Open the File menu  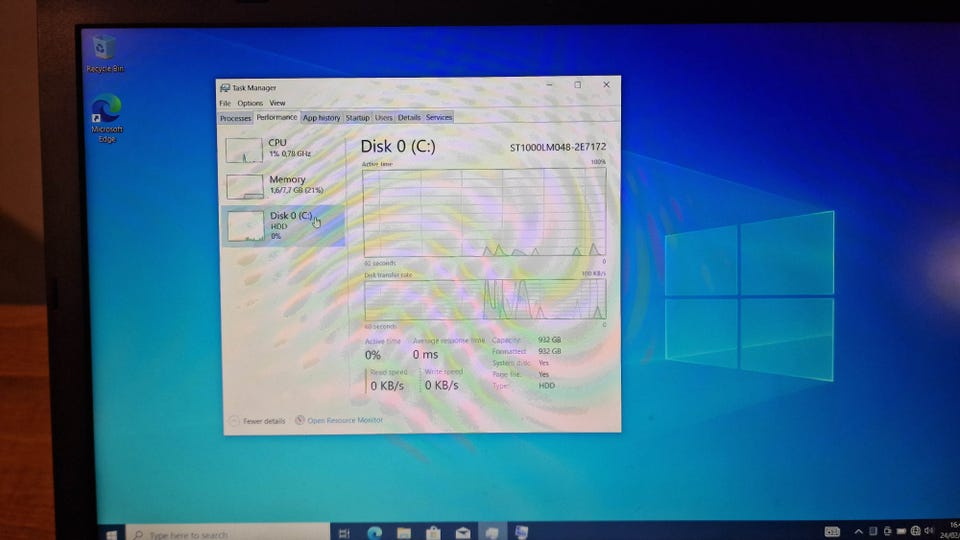(x=225, y=103)
